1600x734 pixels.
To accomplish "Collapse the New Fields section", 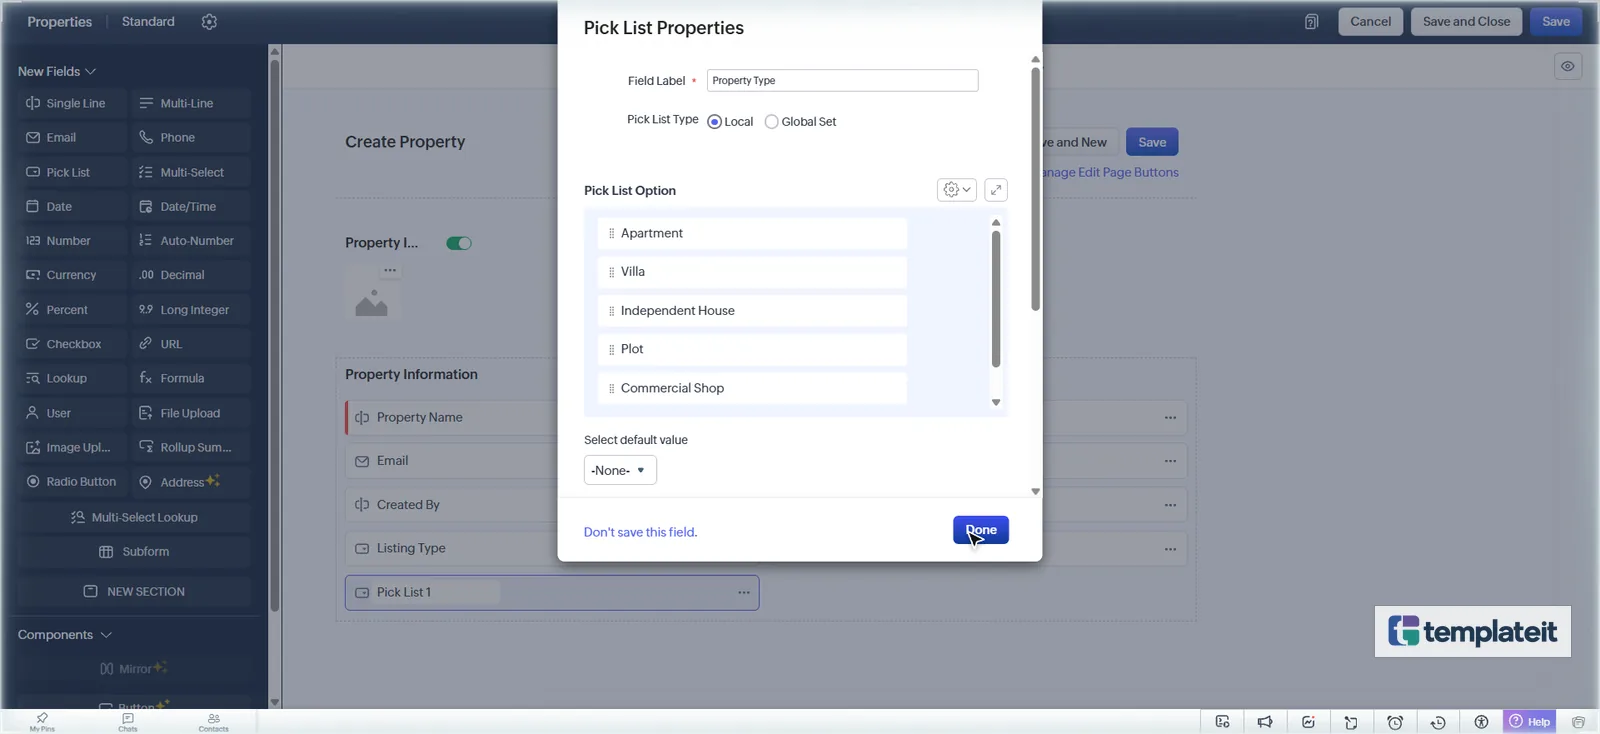I will (x=57, y=71).
